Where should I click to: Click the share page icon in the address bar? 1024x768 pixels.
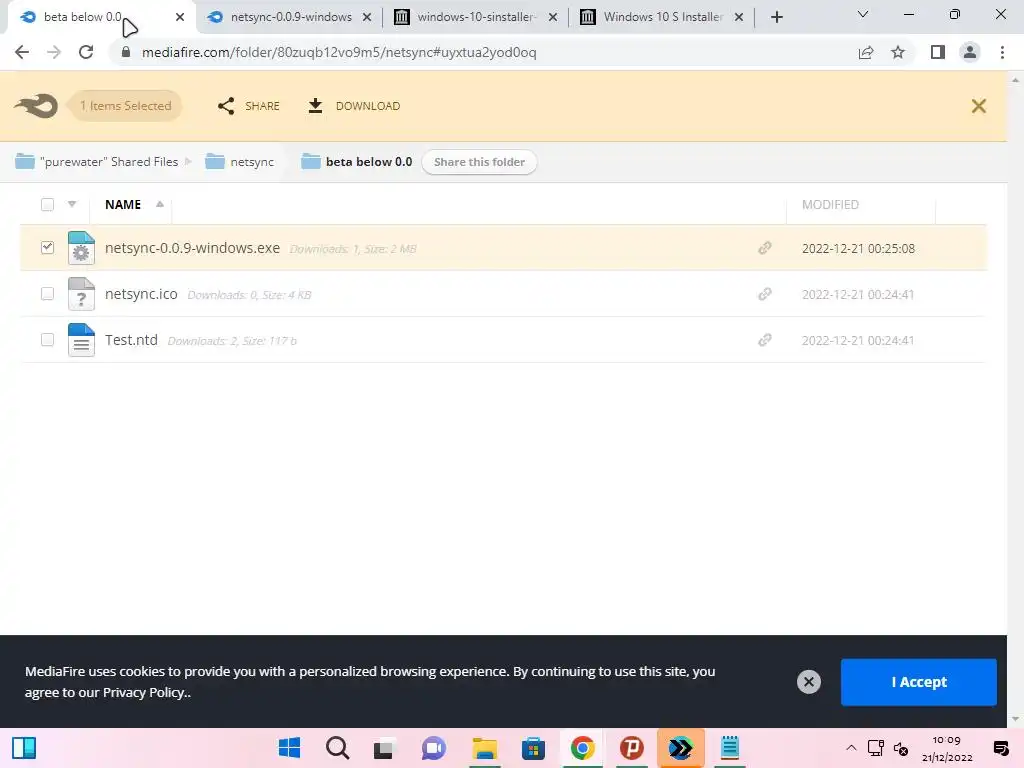tap(866, 52)
